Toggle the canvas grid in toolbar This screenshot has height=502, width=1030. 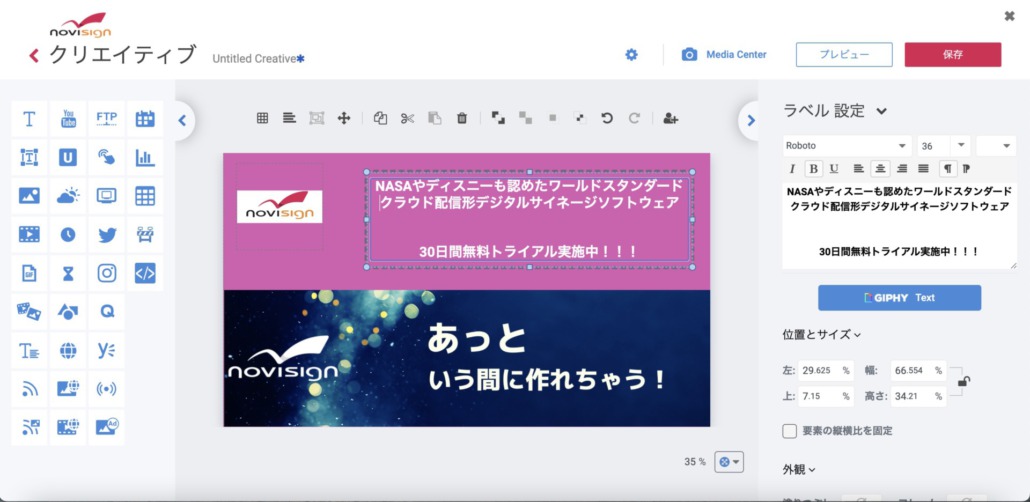pyautogui.click(x=262, y=118)
